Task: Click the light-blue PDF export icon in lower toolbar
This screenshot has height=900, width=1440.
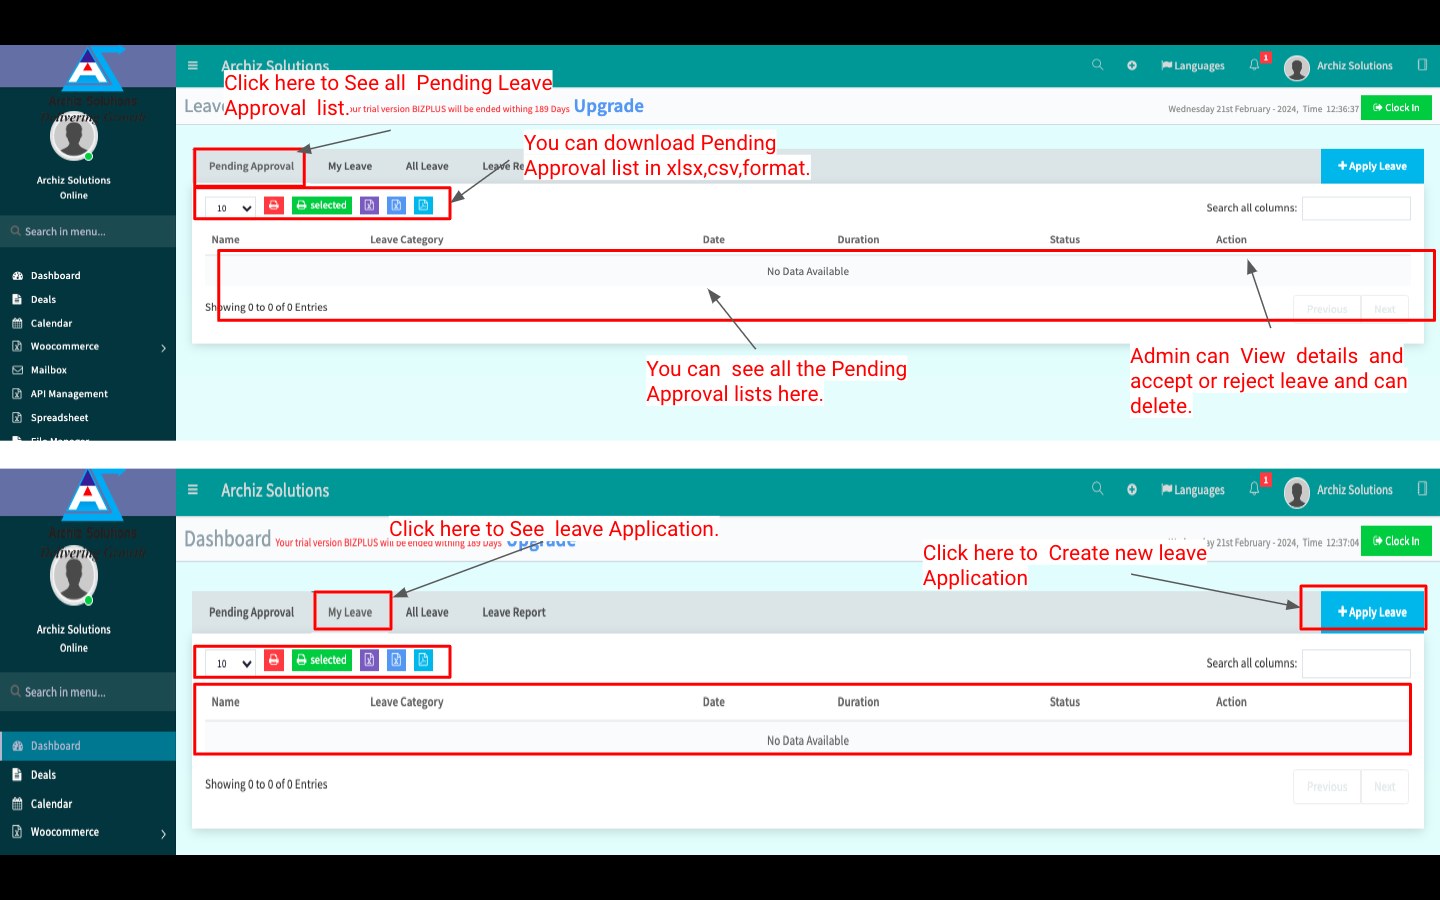Action: (x=423, y=660)
